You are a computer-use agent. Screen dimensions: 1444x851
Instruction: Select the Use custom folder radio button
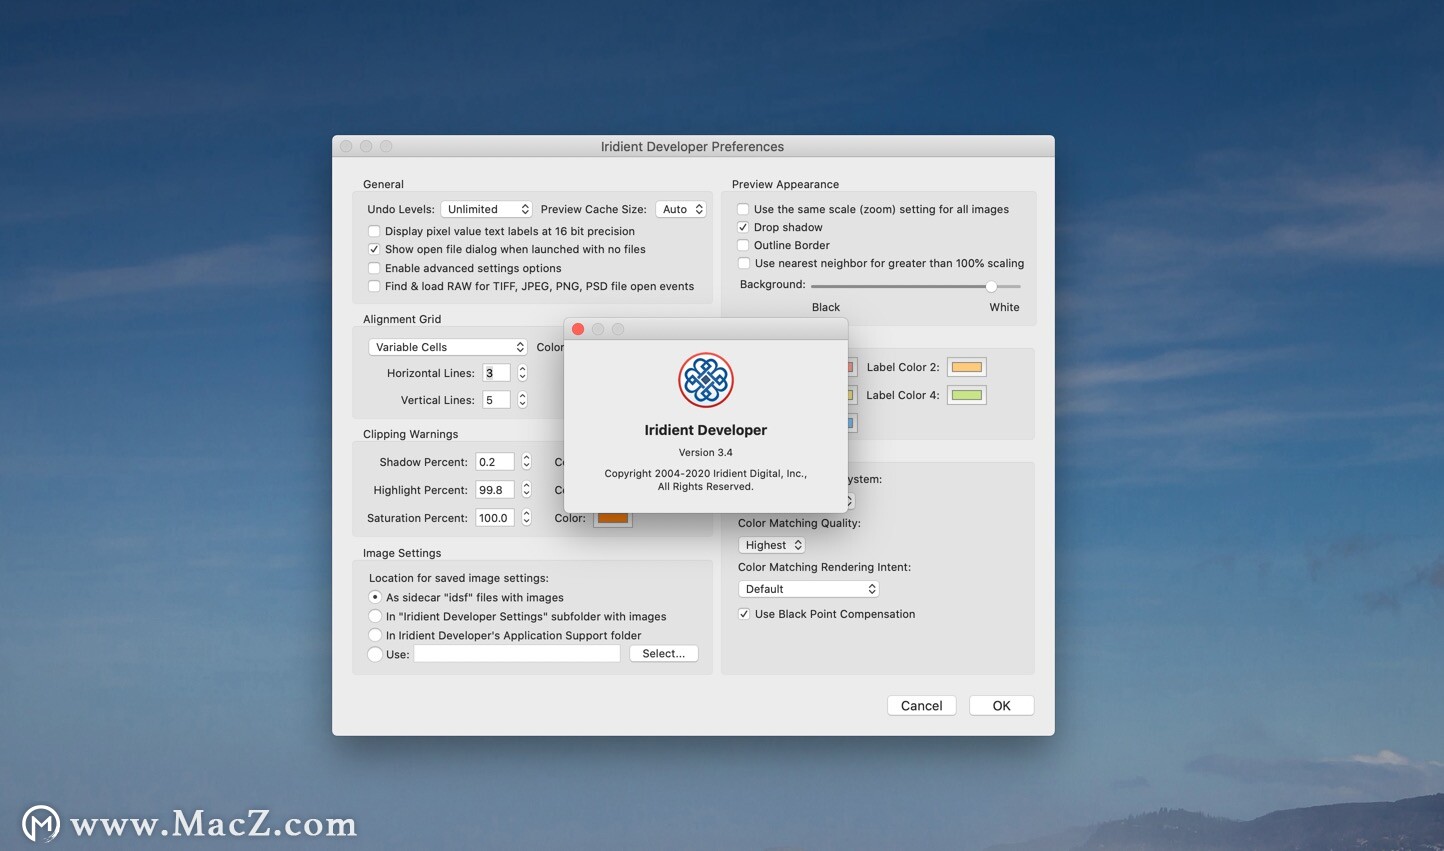click(x=375, y=654)
